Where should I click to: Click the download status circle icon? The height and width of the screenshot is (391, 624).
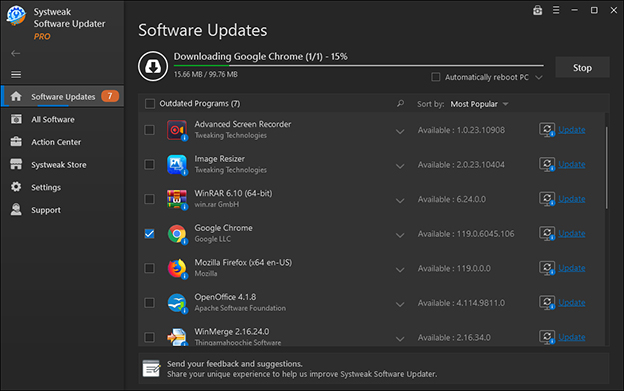point(153,66)
